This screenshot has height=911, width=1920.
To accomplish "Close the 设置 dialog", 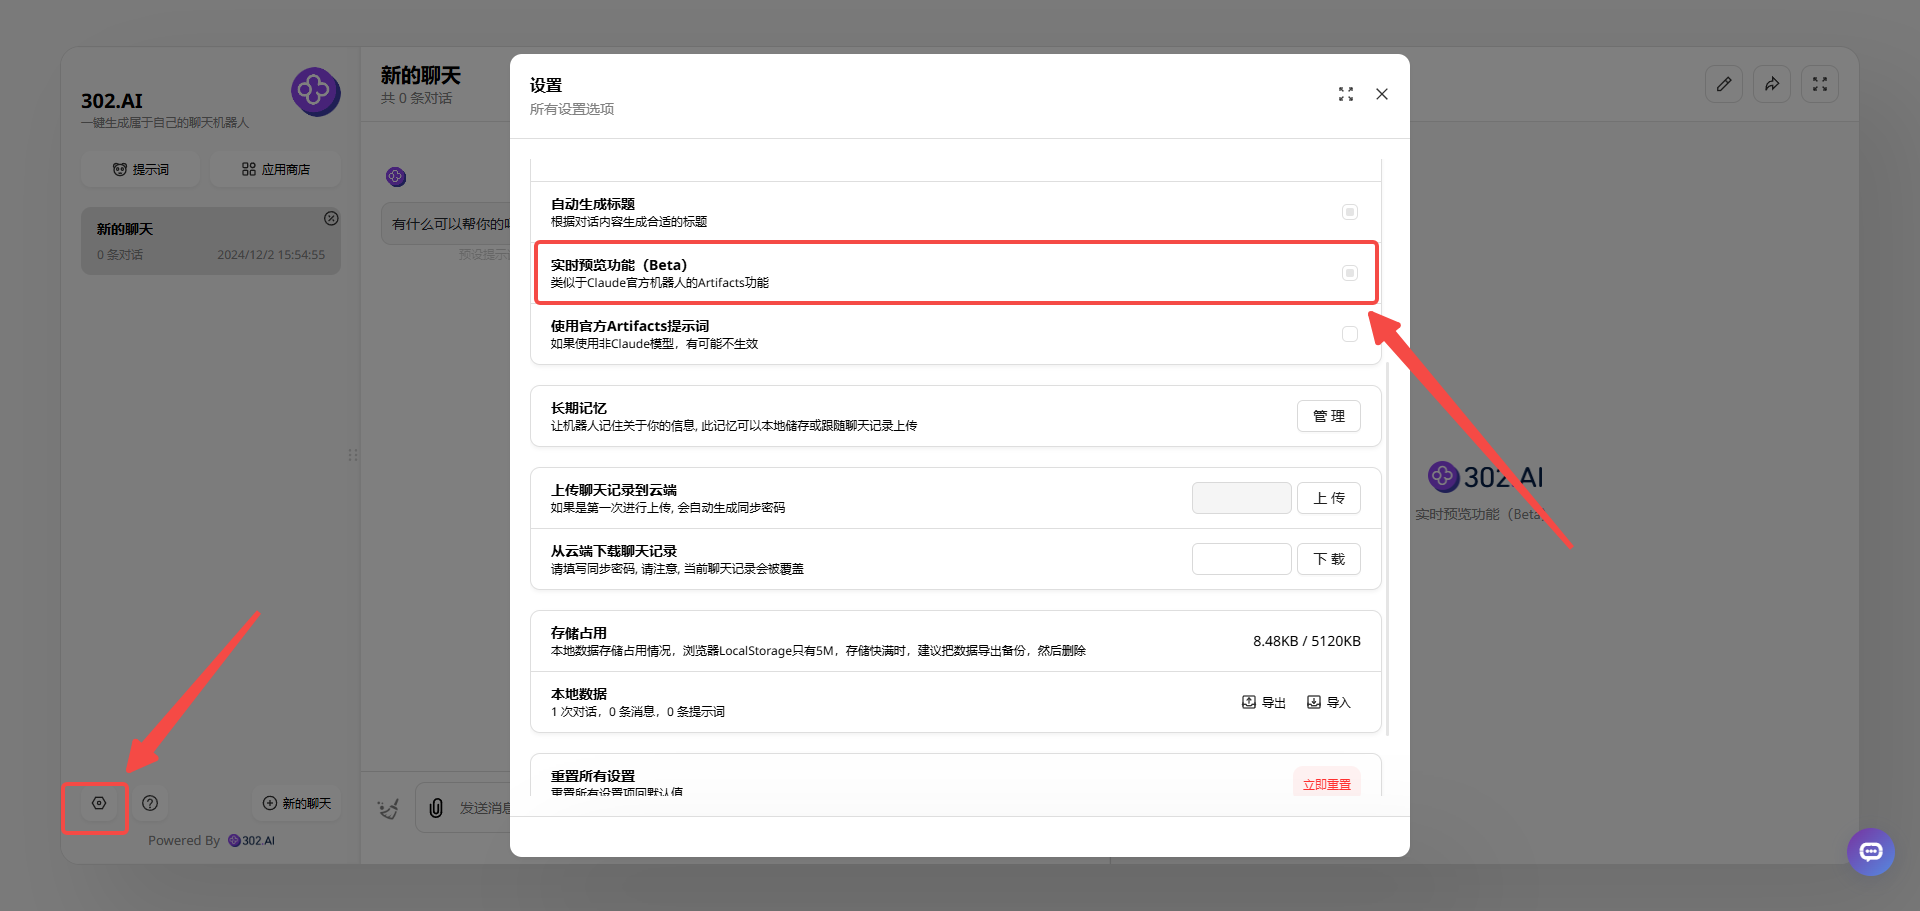I will point(1382,94).
